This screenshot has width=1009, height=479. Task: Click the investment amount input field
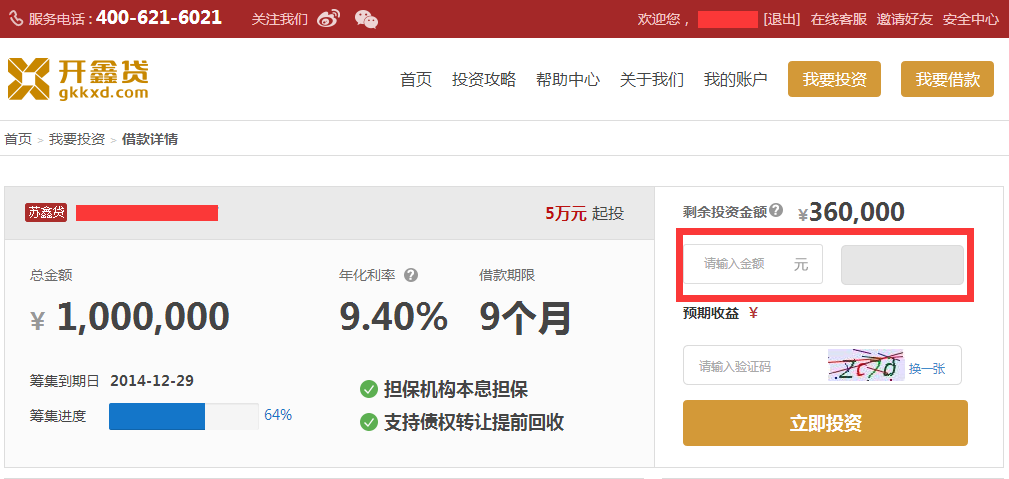(740, 264)
